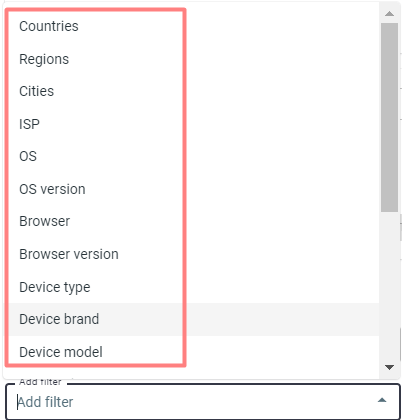Click scrollbar up arrow in list
Image resolution: width=402 pixels, height=420 pixels.
click(389, 14)
